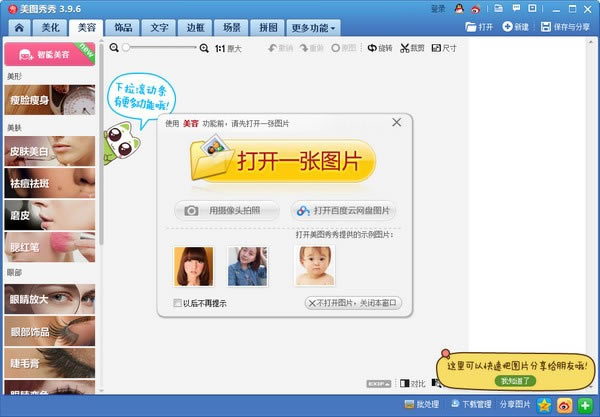600x417 pixels.
Task: Click the yellow star favorite icon
Action: tap(544, 405)
